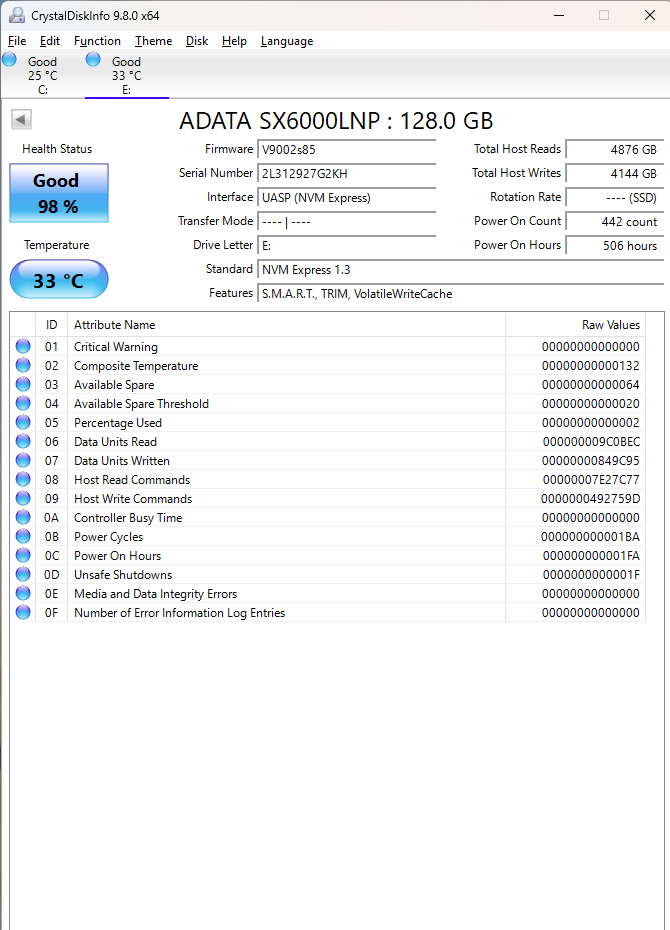
Task: Click the Attribute Name column header
Action: click(286, 324)
